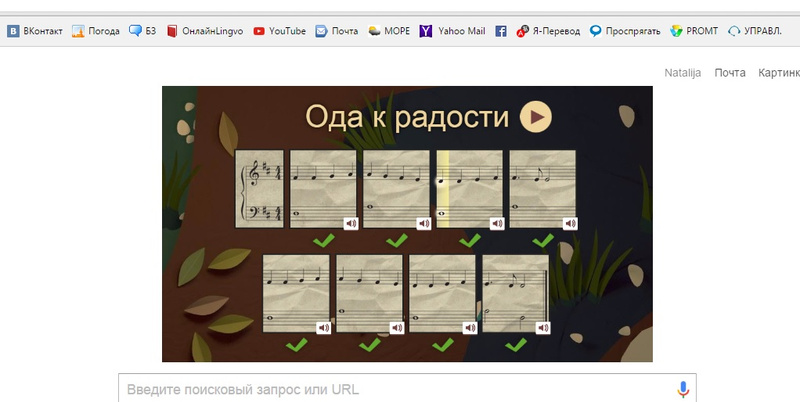Open the Я-Перевод bookmark
The height and width of the screenshot is (402, 800).
pos(548,31)
